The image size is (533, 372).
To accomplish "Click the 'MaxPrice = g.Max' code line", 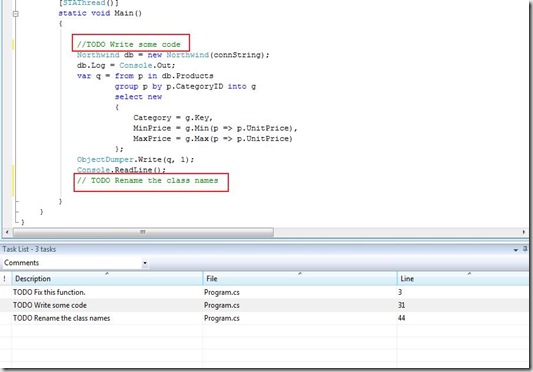I will [x=213, y=139].
